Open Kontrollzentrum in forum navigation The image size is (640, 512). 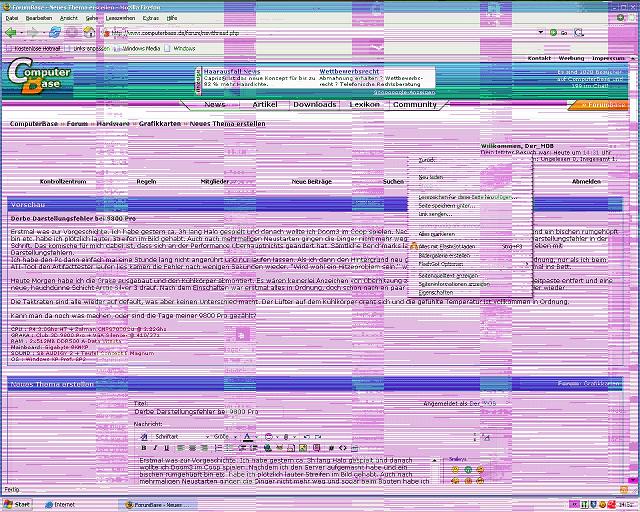[x=63, y=181]
